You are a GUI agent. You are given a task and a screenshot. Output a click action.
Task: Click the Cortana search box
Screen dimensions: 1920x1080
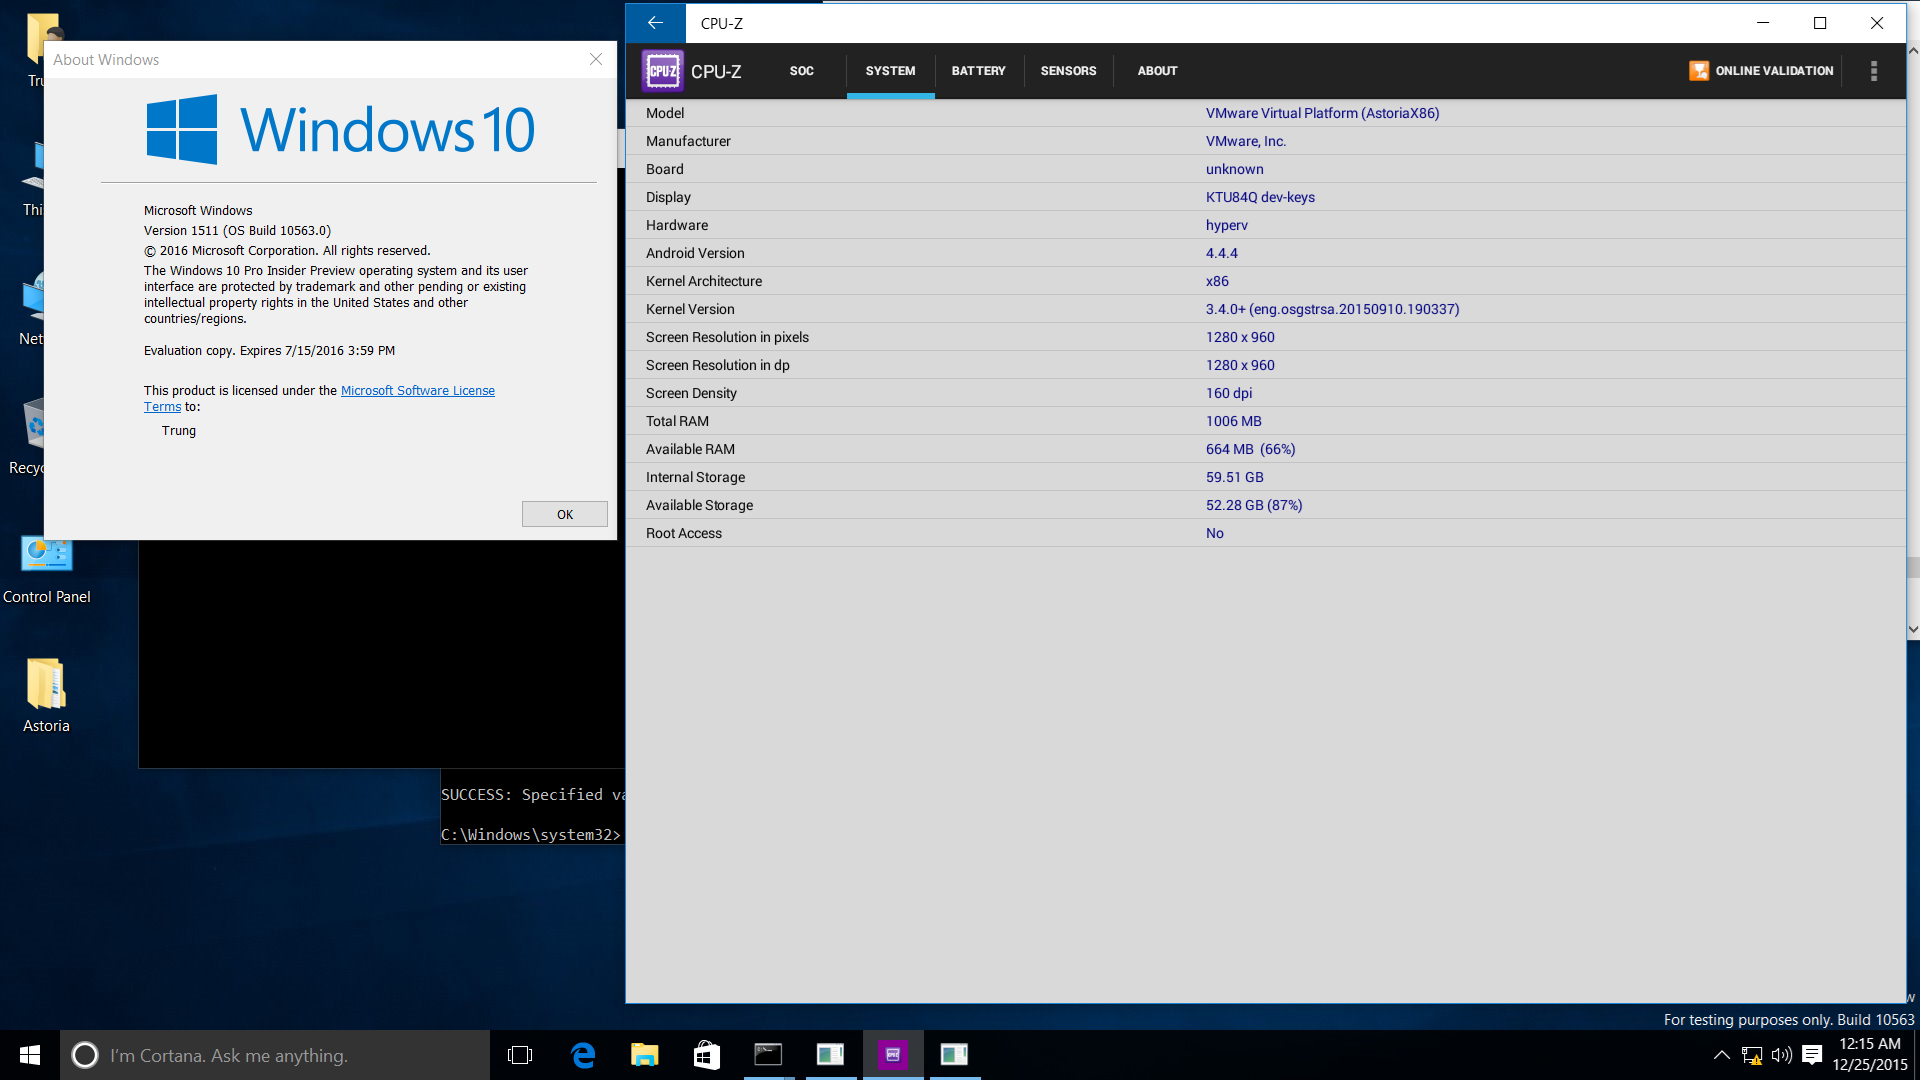275,1055
